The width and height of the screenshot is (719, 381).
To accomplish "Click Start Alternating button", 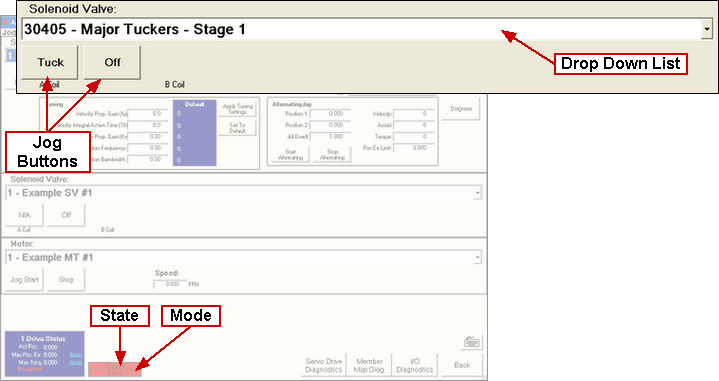I will [x=290, y=155].
